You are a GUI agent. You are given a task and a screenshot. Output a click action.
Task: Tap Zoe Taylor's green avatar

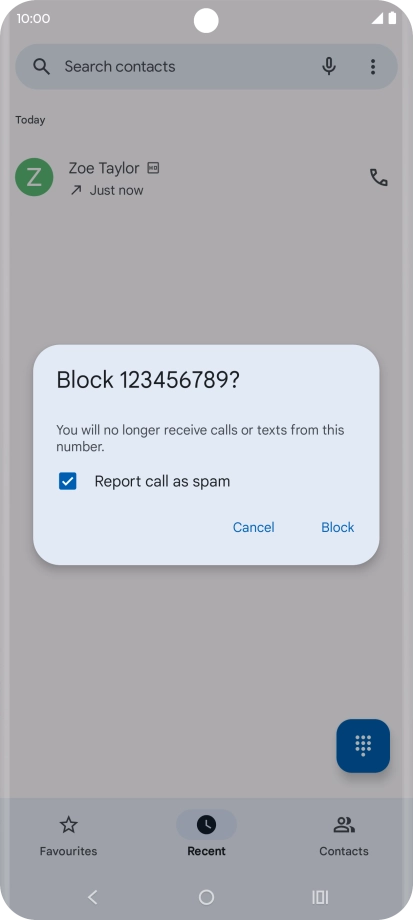click(34, 177)
